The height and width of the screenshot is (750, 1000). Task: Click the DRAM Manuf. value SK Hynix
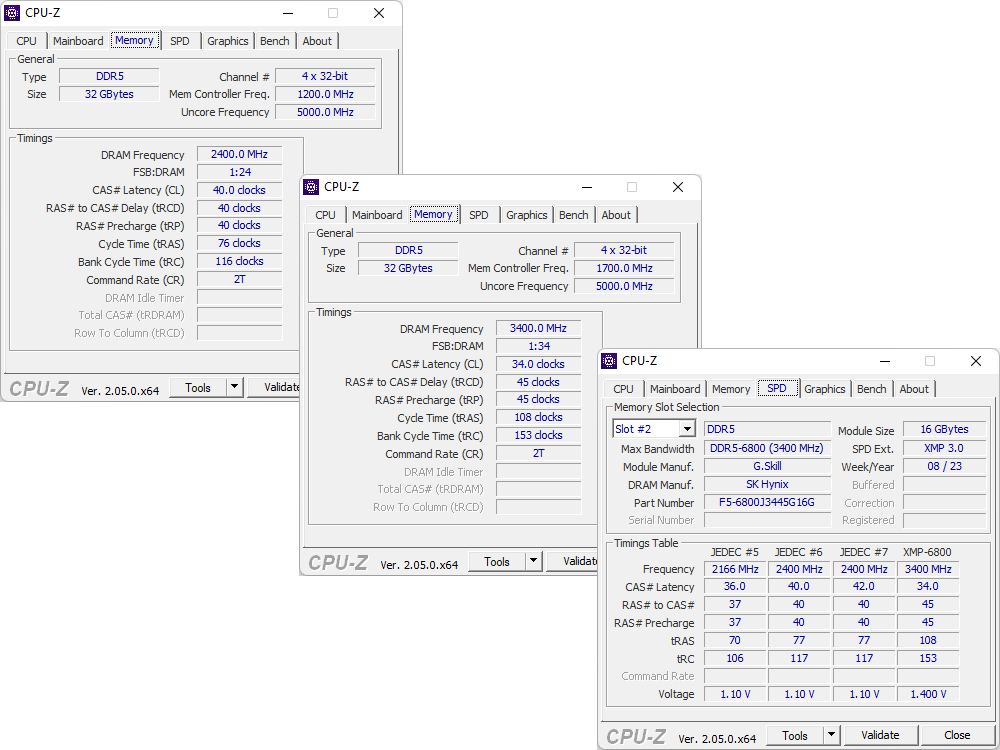click(767, 485)
